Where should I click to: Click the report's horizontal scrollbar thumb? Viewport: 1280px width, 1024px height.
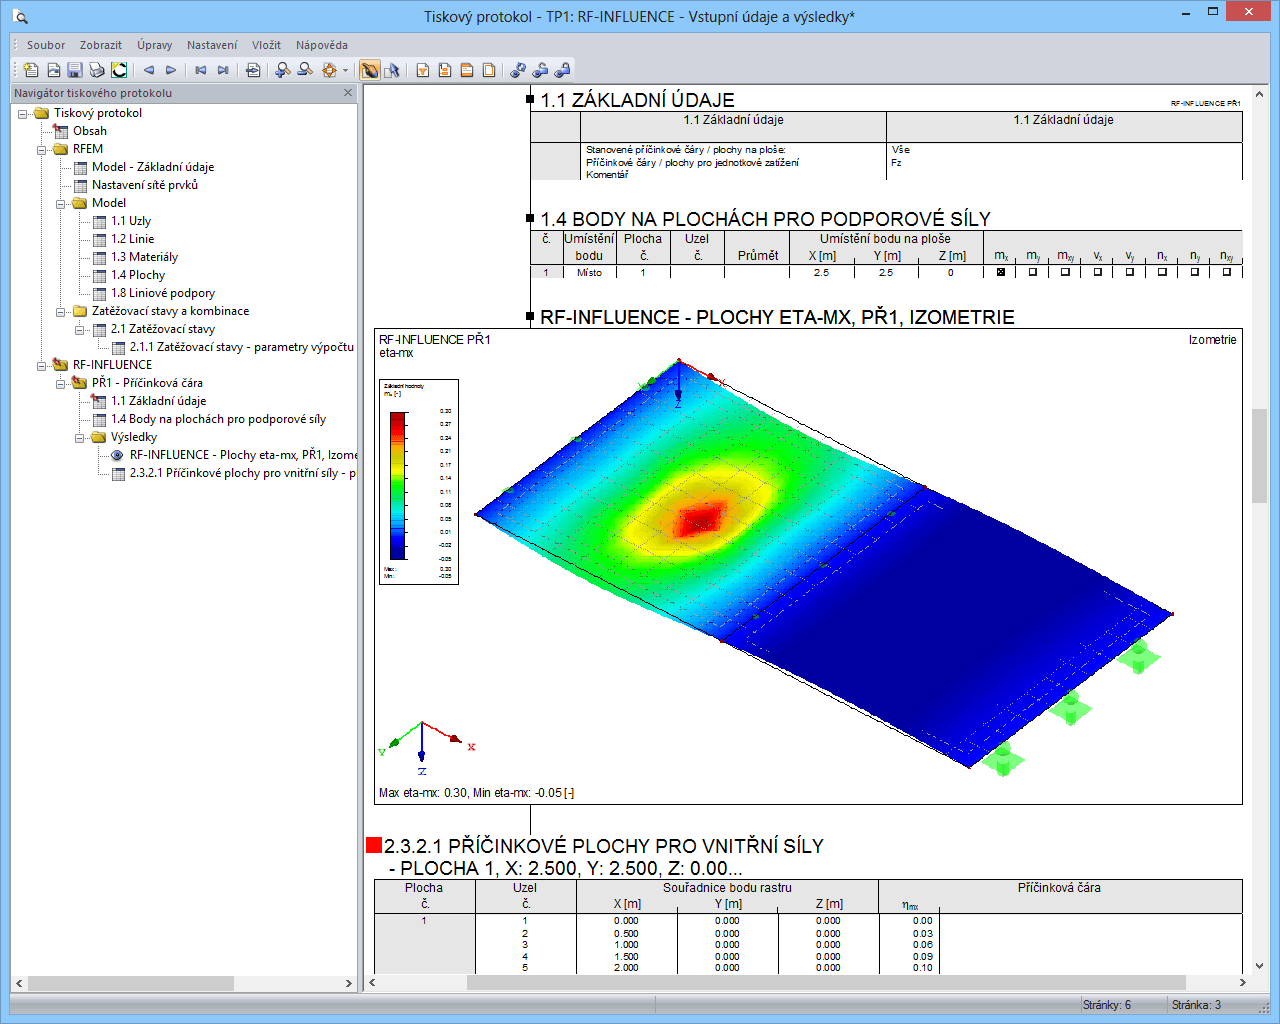[x=826, y=982]
